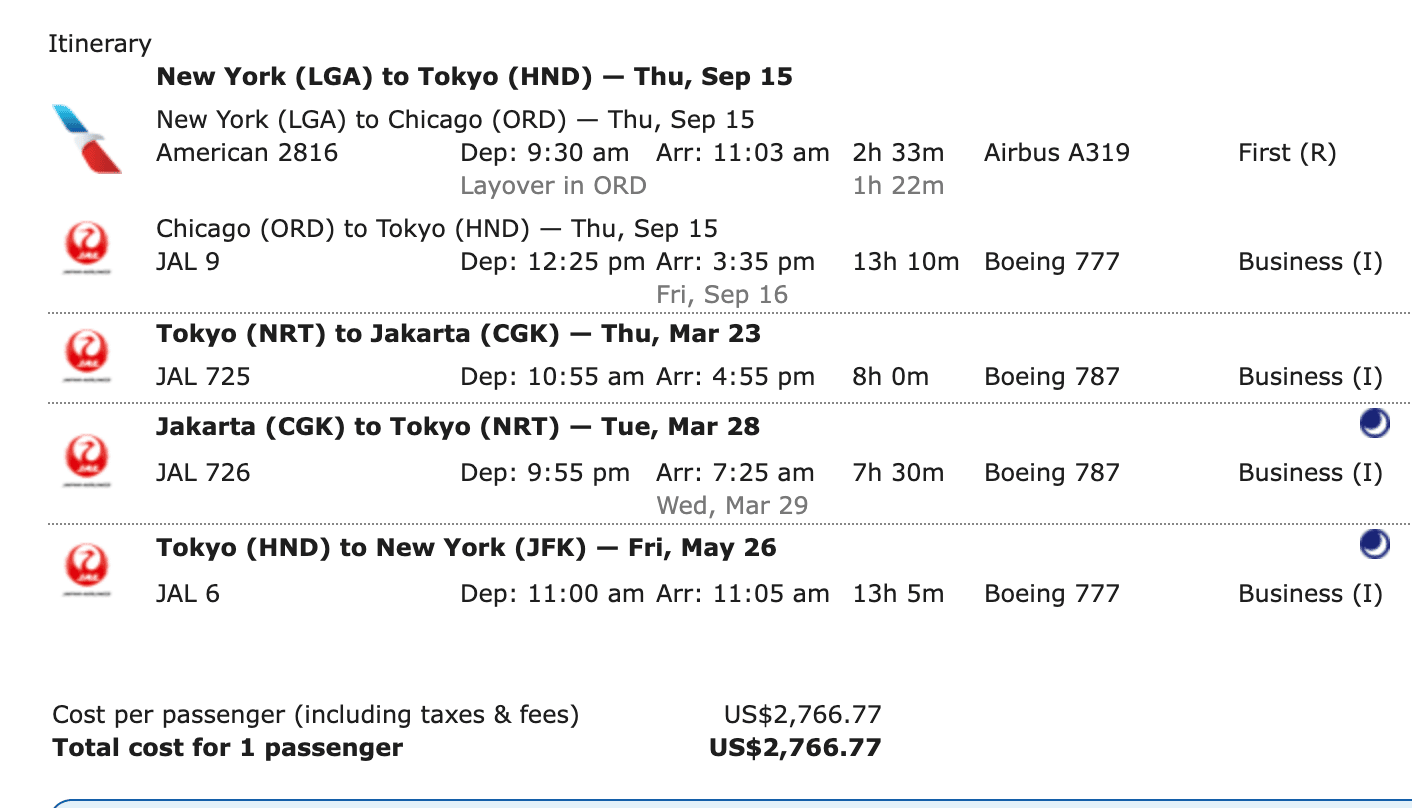Select the Jakarta (CGK) to Tokyo (NRT) heading
Screen dimensions: 1412x808
pyautogui.click(x=458, y=427)
